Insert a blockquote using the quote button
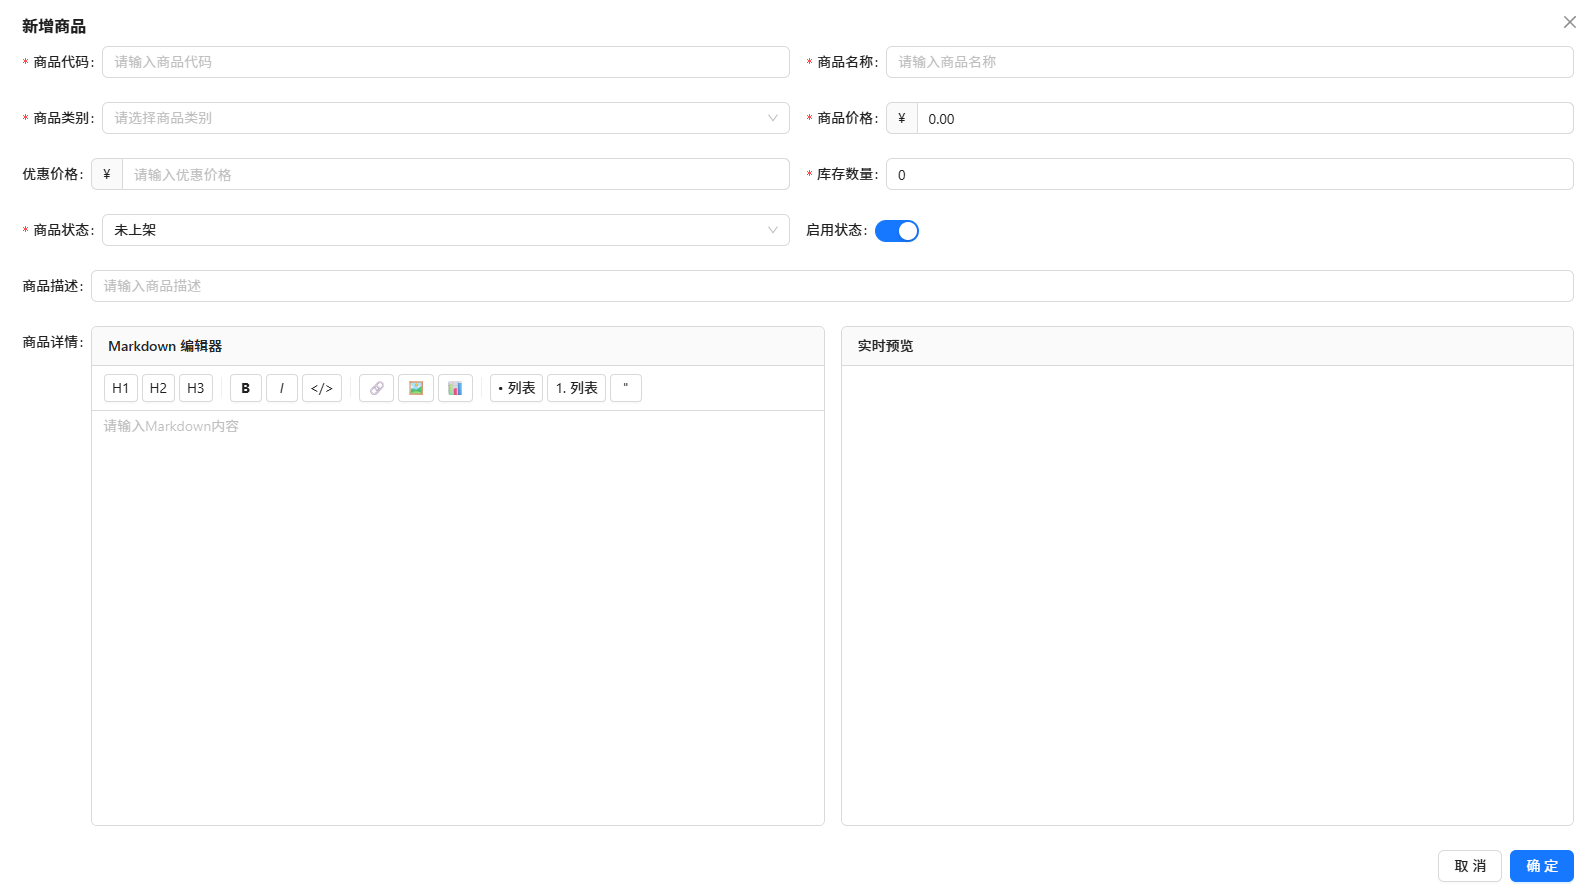The image size is (1585, 895). pyautogui.click(x=626, y=388)
